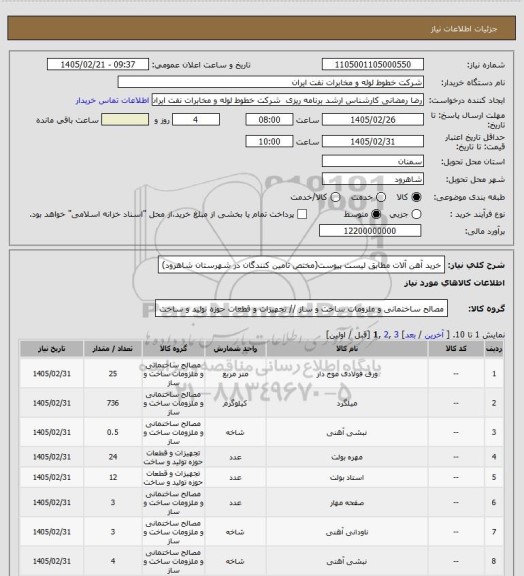Click the نام کالا column header
Screen dimensions: 524x576
coord(347,349)
